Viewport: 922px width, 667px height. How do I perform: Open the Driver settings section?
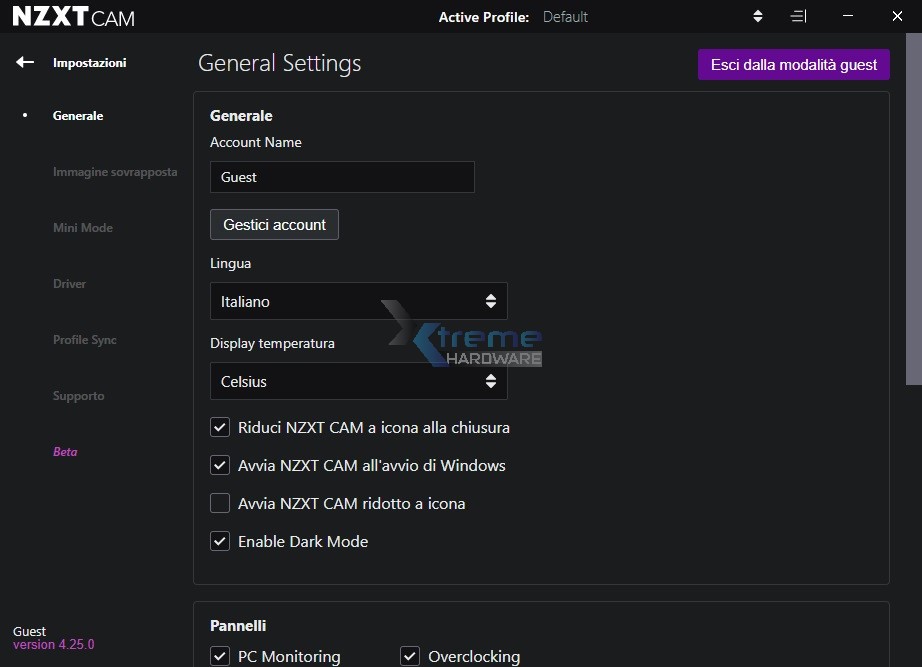click(x=69, y=284)
